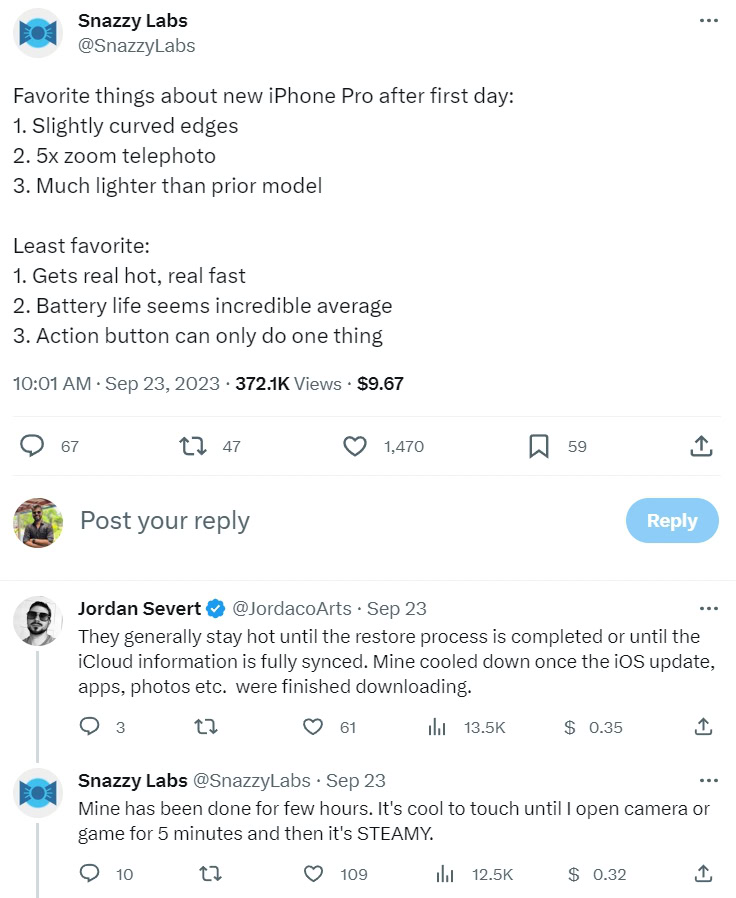
Task: Reply to Snazzy Labs' STEAMY comment
Action: pyautogui.click(x=89, y=874)
